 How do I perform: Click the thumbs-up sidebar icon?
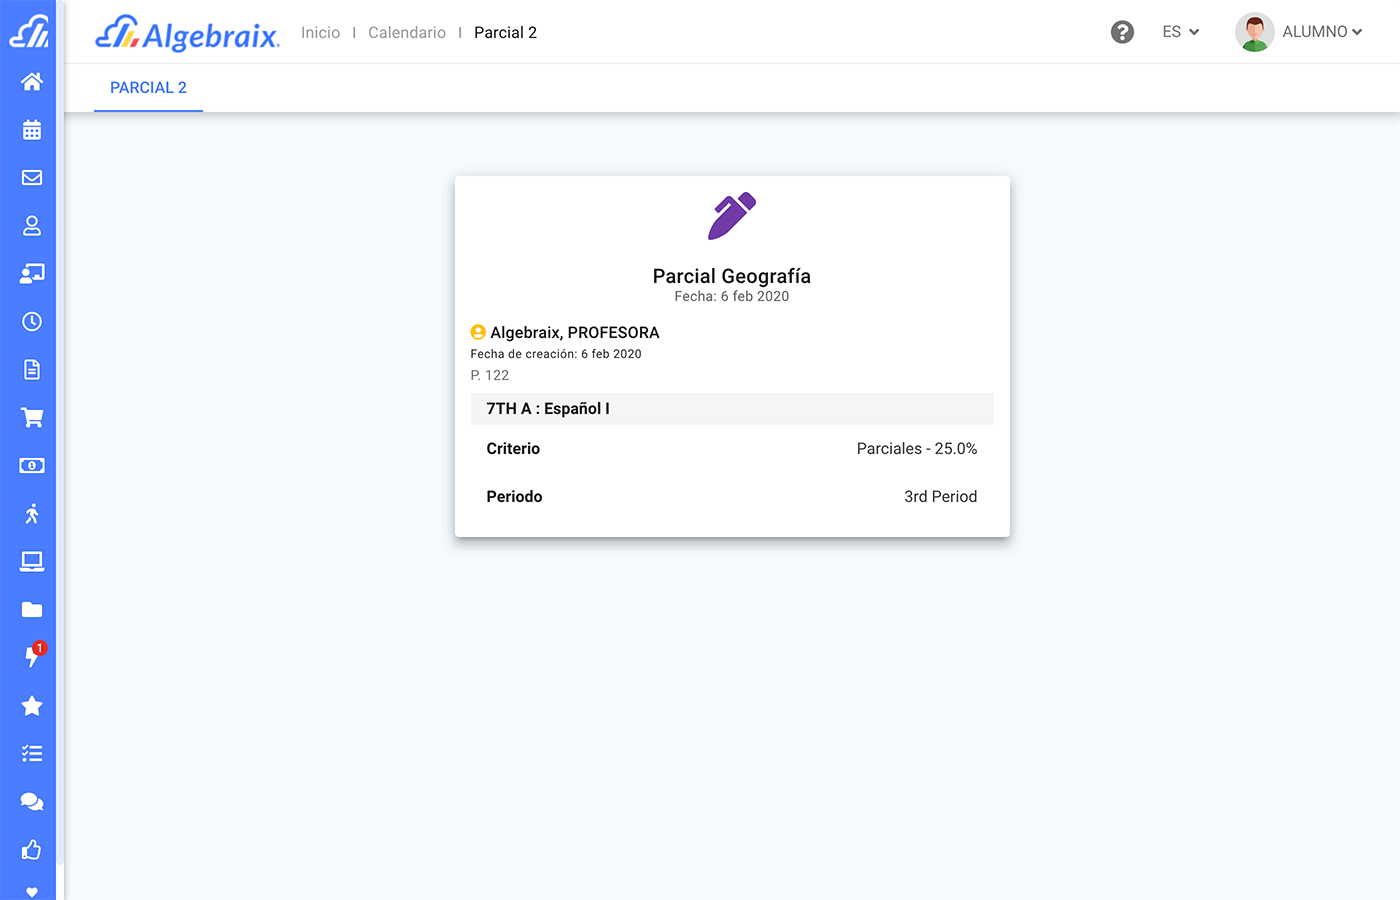pos(32,850)
